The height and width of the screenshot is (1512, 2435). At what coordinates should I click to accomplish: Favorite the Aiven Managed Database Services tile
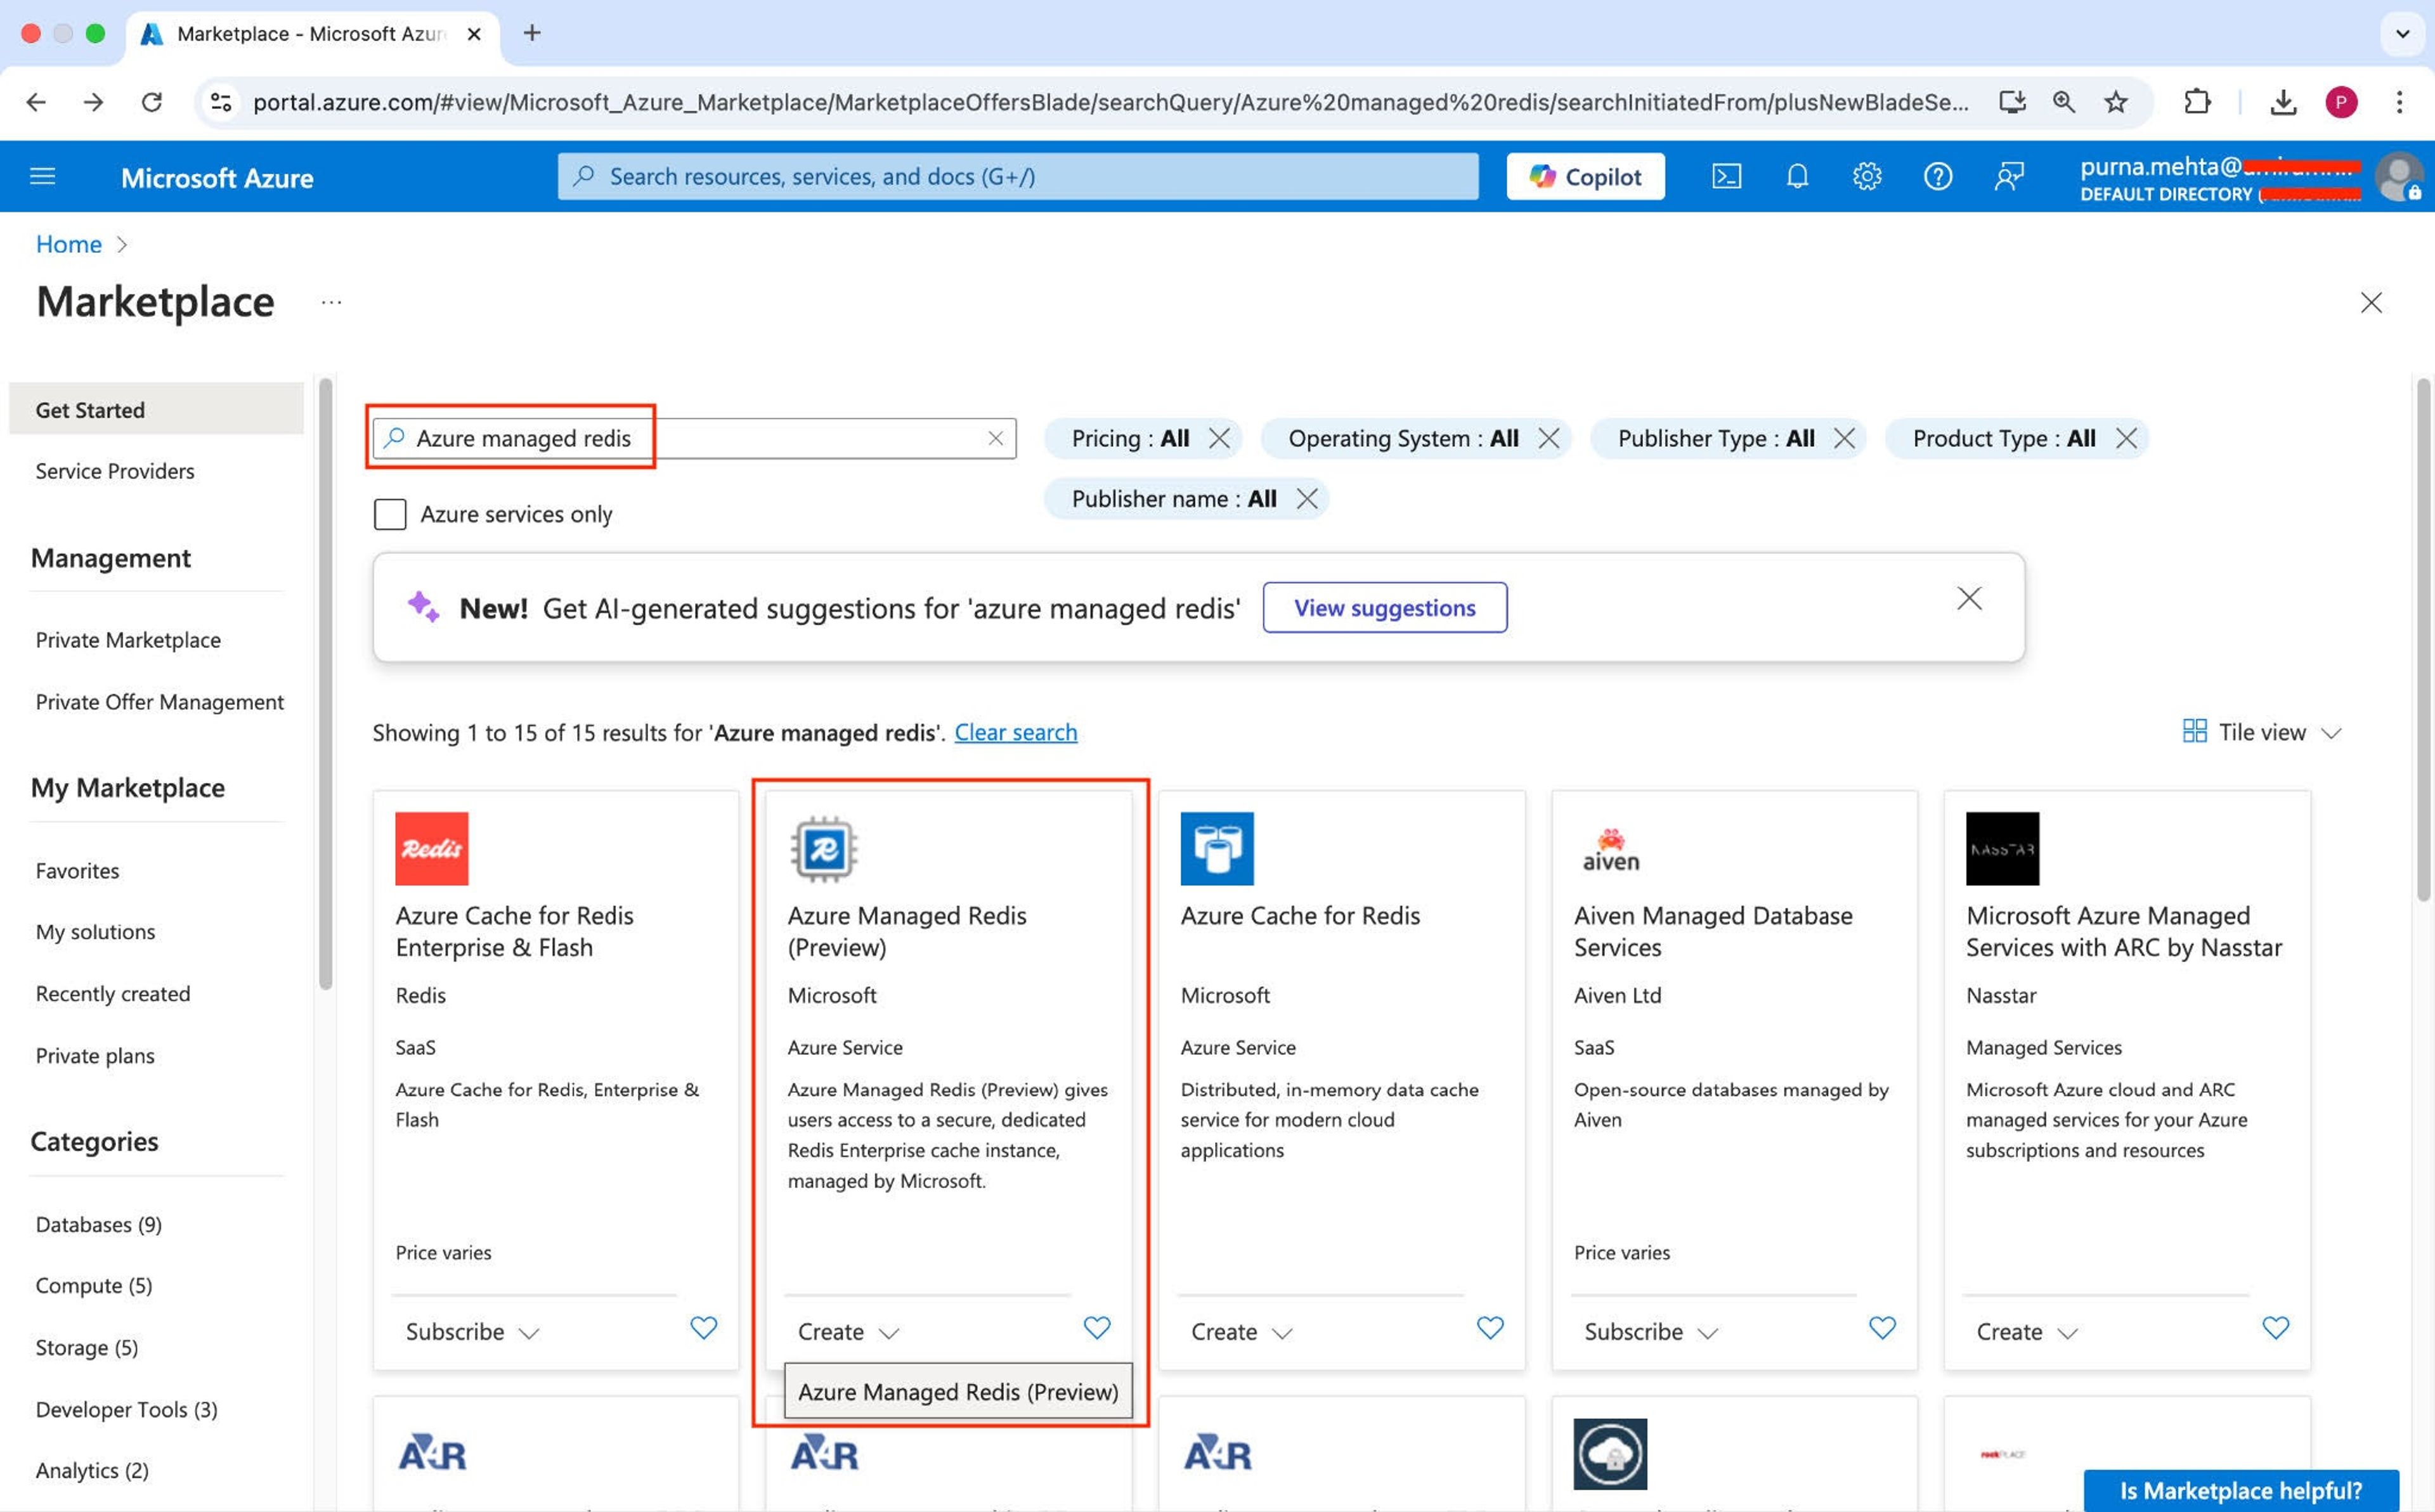(x=1882, y=1328)
